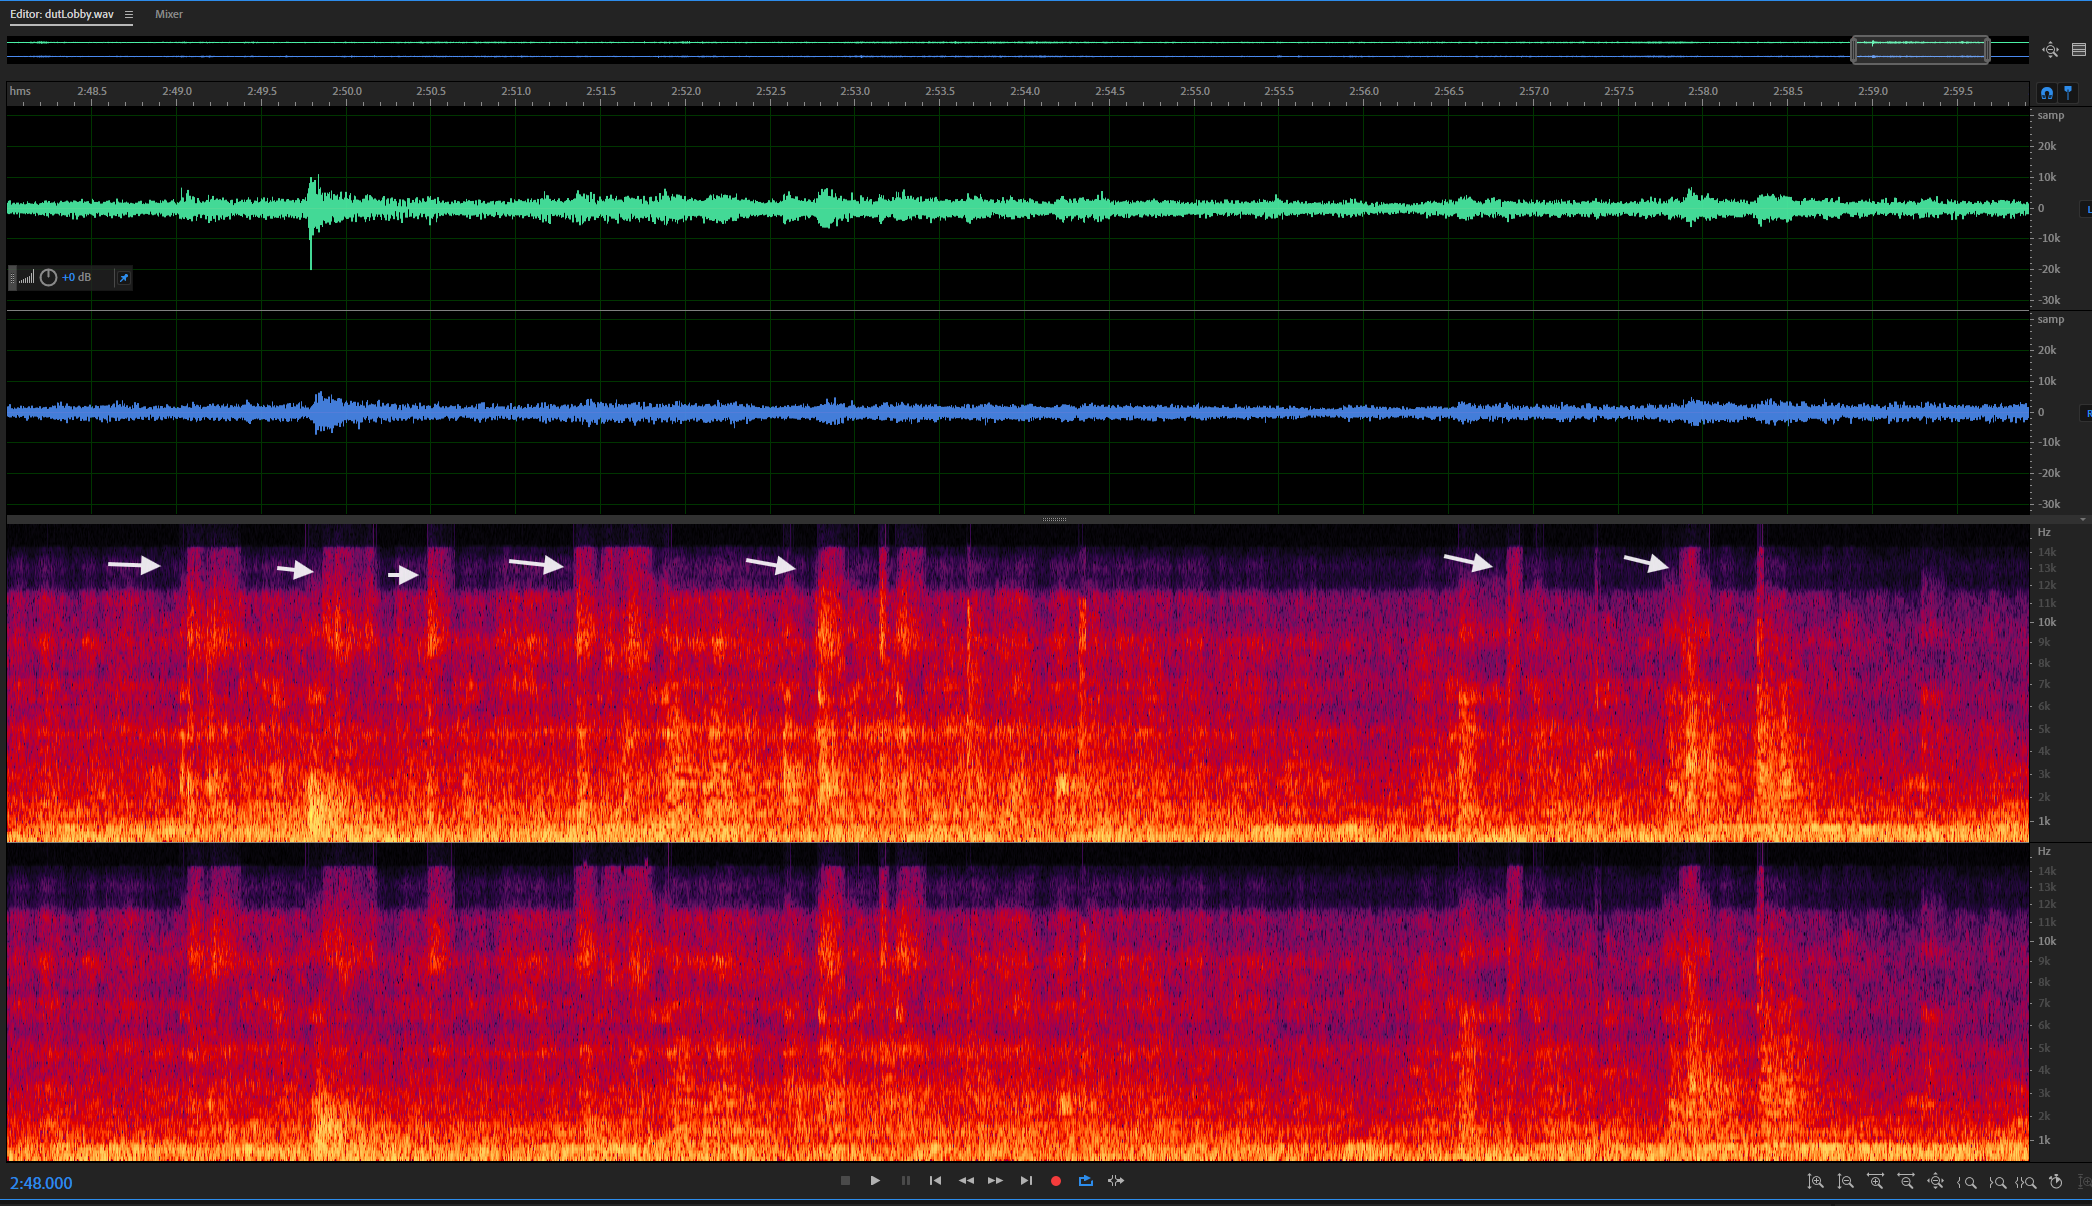Click the +0 dB volume knob on the HUD

coord(48,278)
